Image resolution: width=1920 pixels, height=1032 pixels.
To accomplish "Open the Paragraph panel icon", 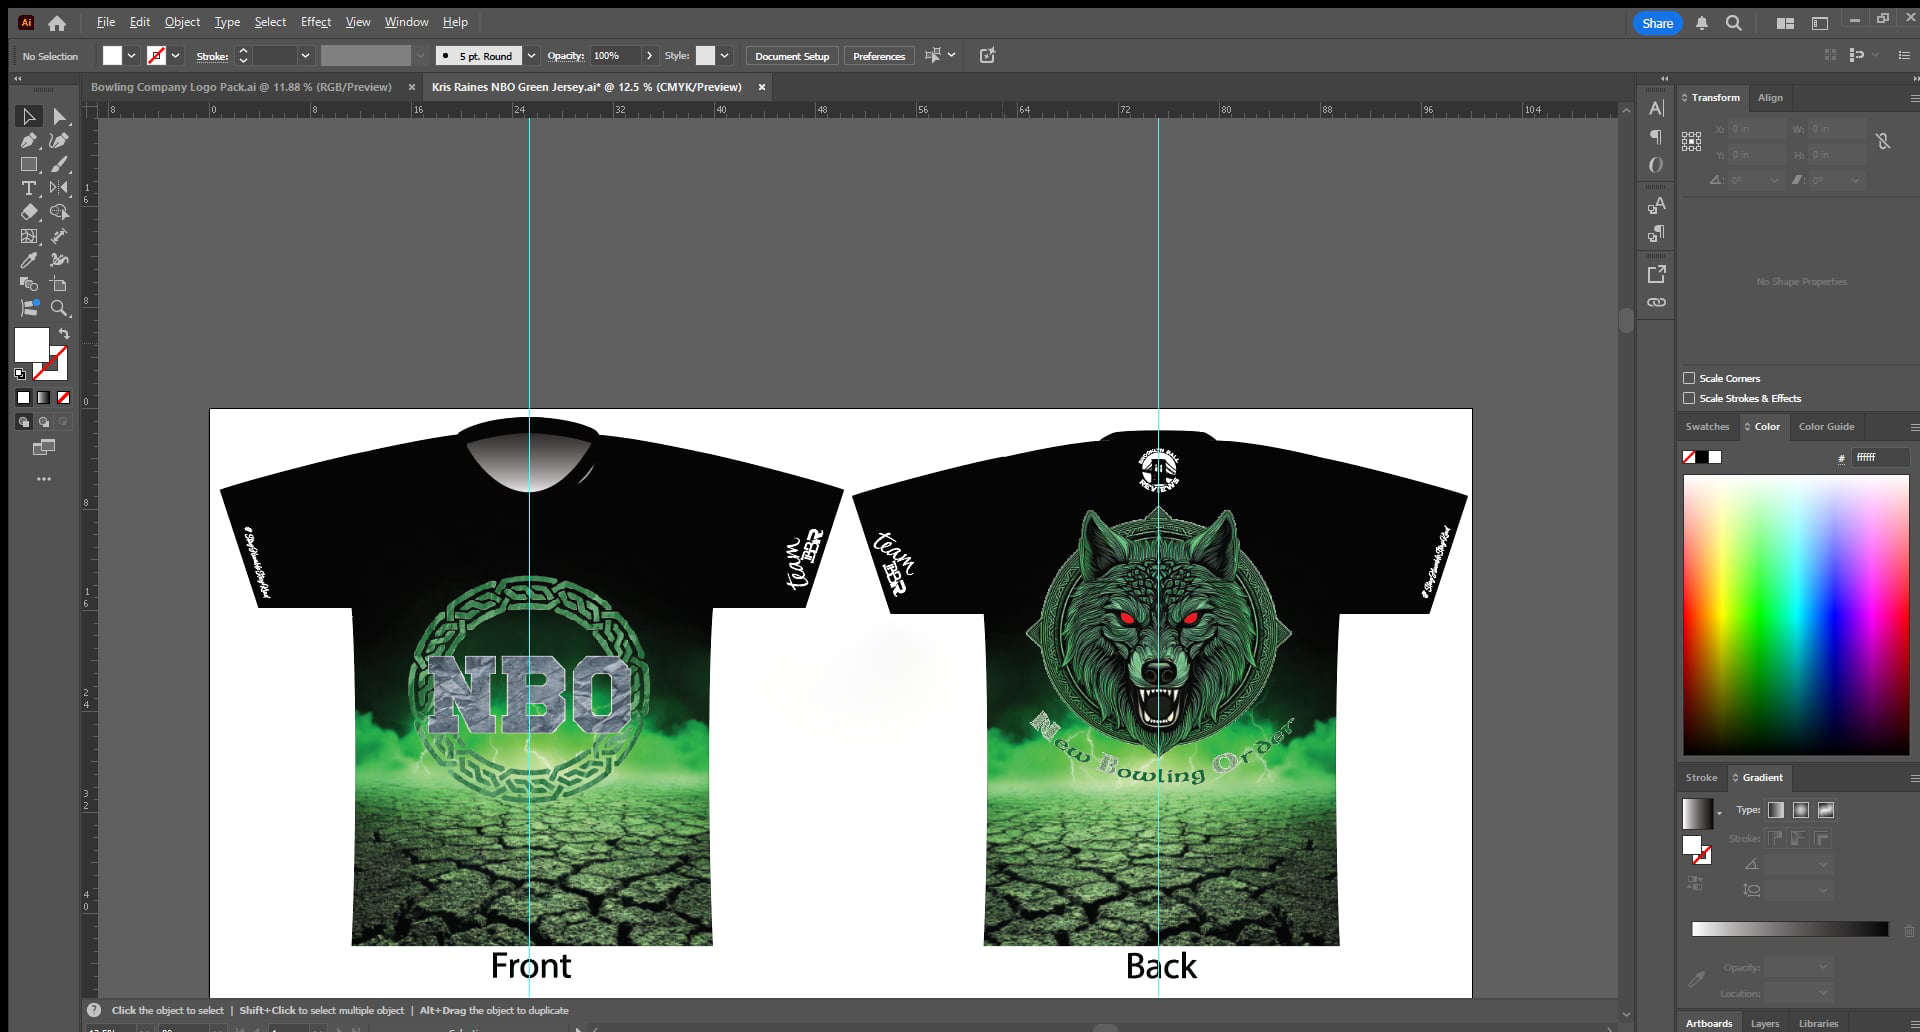I will point(1656,137).
